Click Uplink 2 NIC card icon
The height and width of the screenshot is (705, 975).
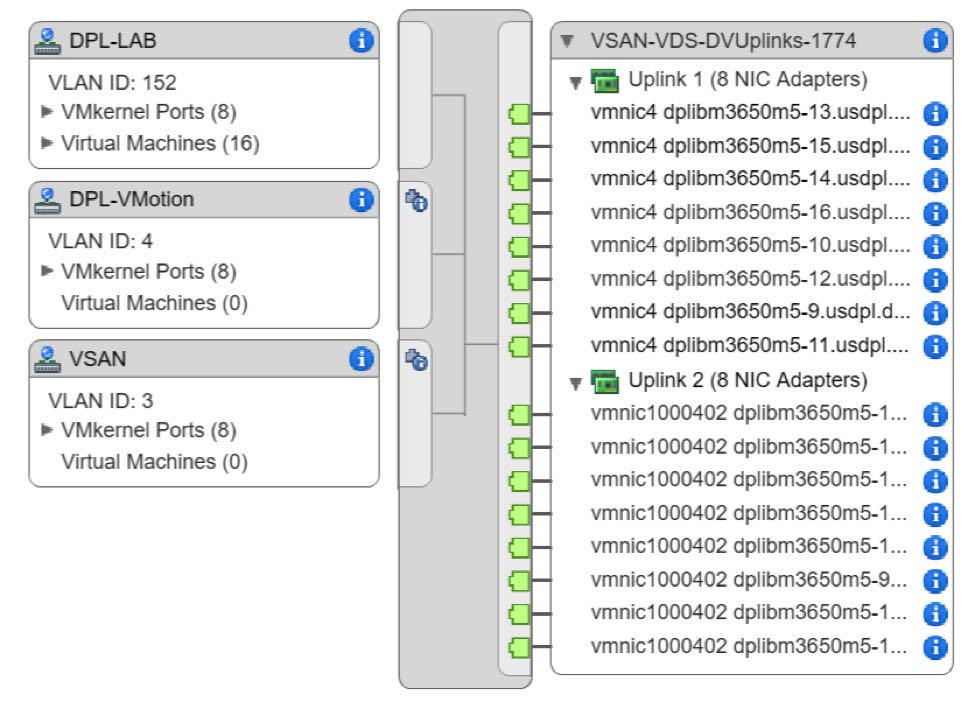click(x=605, y=382)
